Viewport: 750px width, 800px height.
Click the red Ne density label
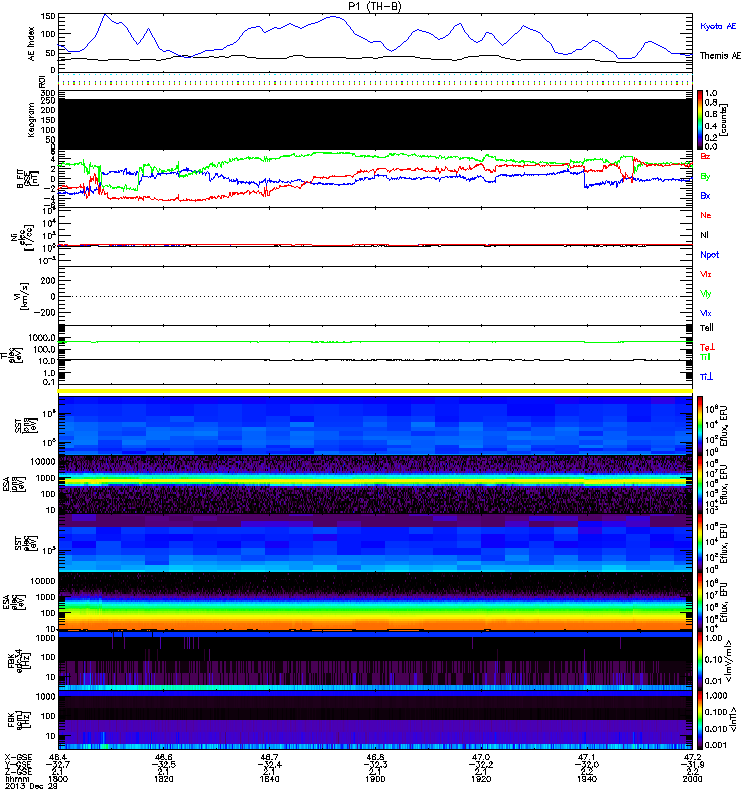[x=706, y=215]
